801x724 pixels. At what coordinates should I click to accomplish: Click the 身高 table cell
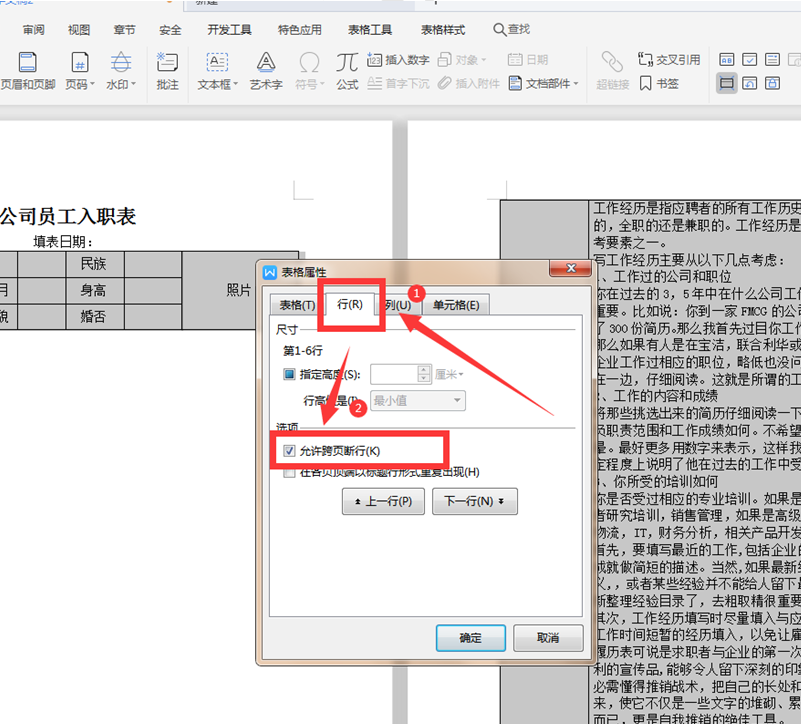click(x=95, y=291)
